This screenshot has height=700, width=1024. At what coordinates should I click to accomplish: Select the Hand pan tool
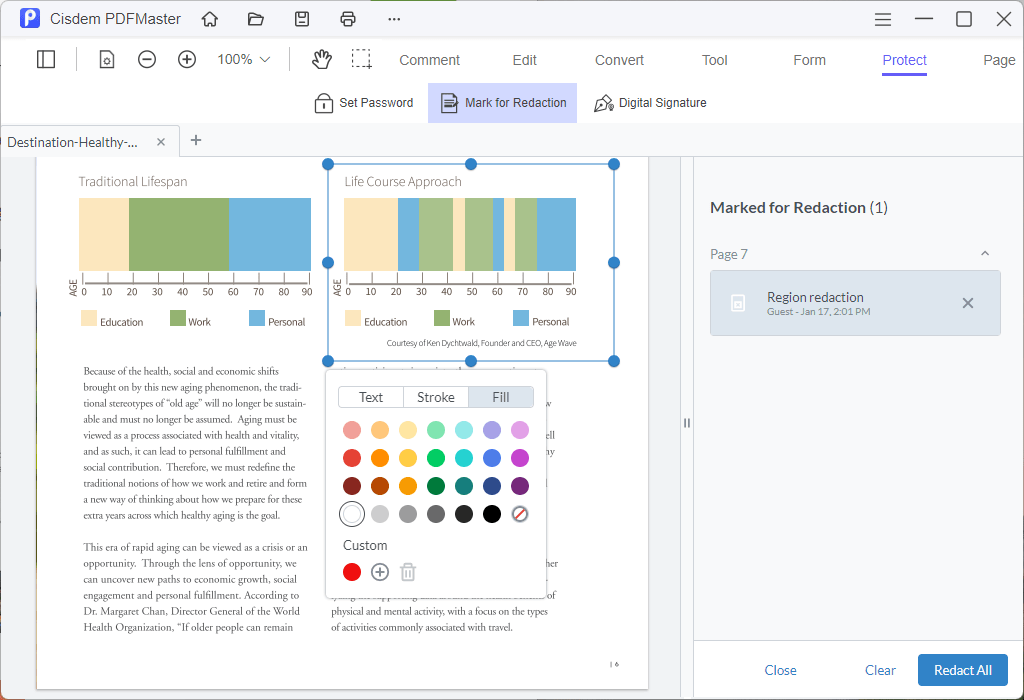coord(321,59)
